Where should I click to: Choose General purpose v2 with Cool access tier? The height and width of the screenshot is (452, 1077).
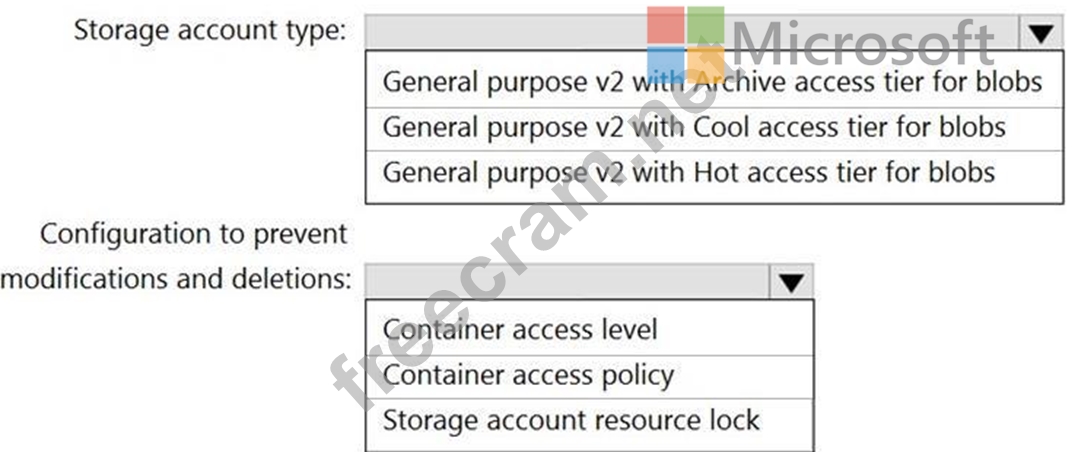(x=714, y=128)
